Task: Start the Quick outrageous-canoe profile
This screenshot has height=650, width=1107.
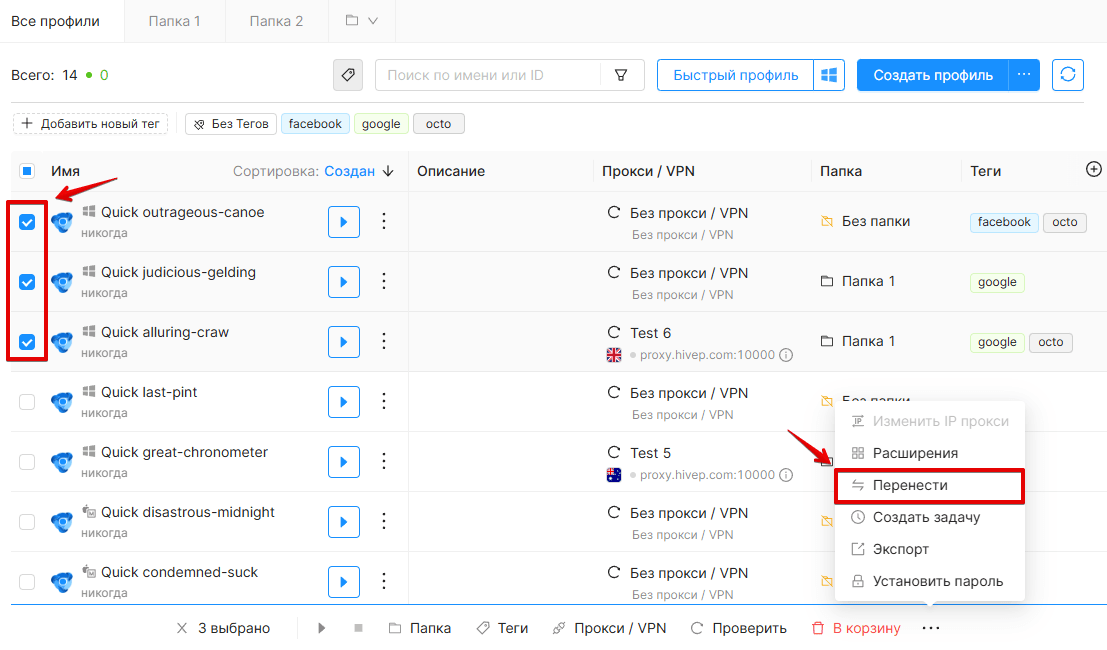Action: click(344, 222)
